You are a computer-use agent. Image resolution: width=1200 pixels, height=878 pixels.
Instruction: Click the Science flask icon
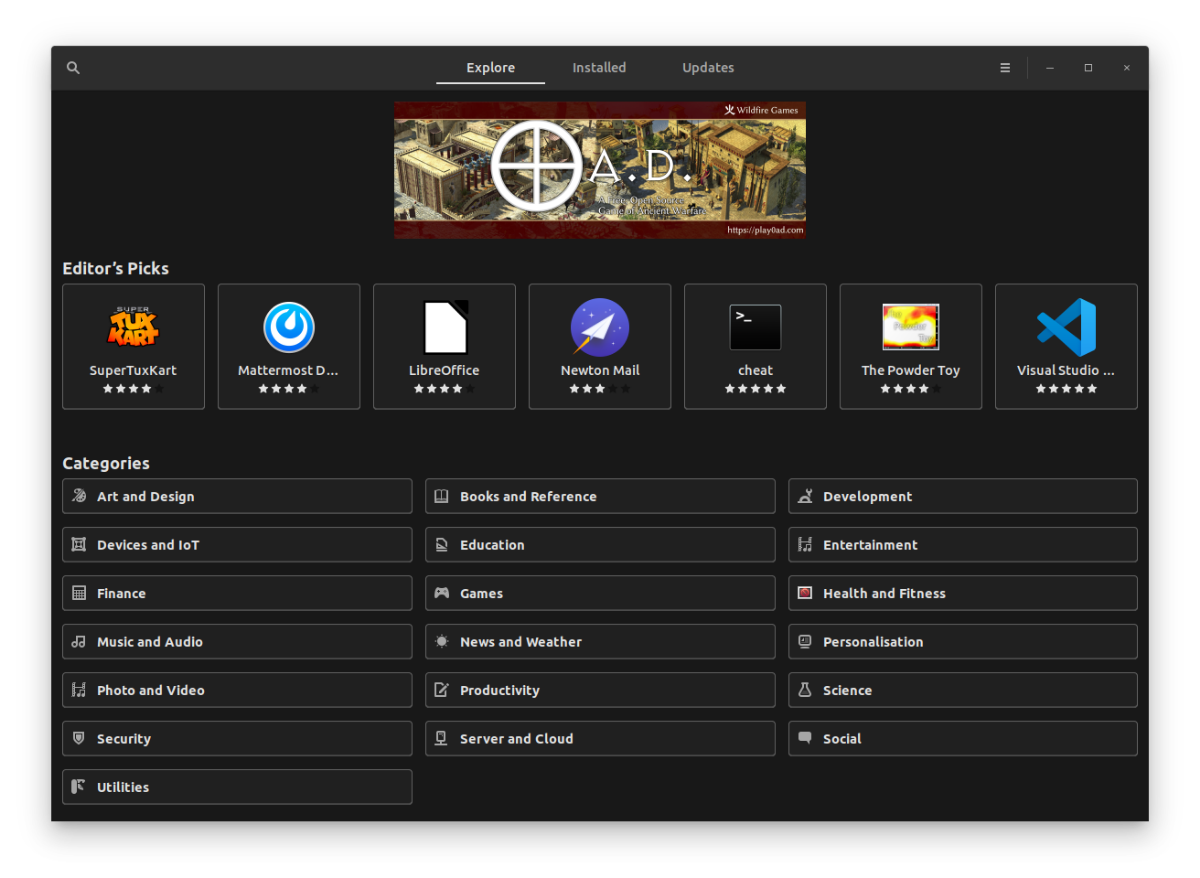(805, 690)
